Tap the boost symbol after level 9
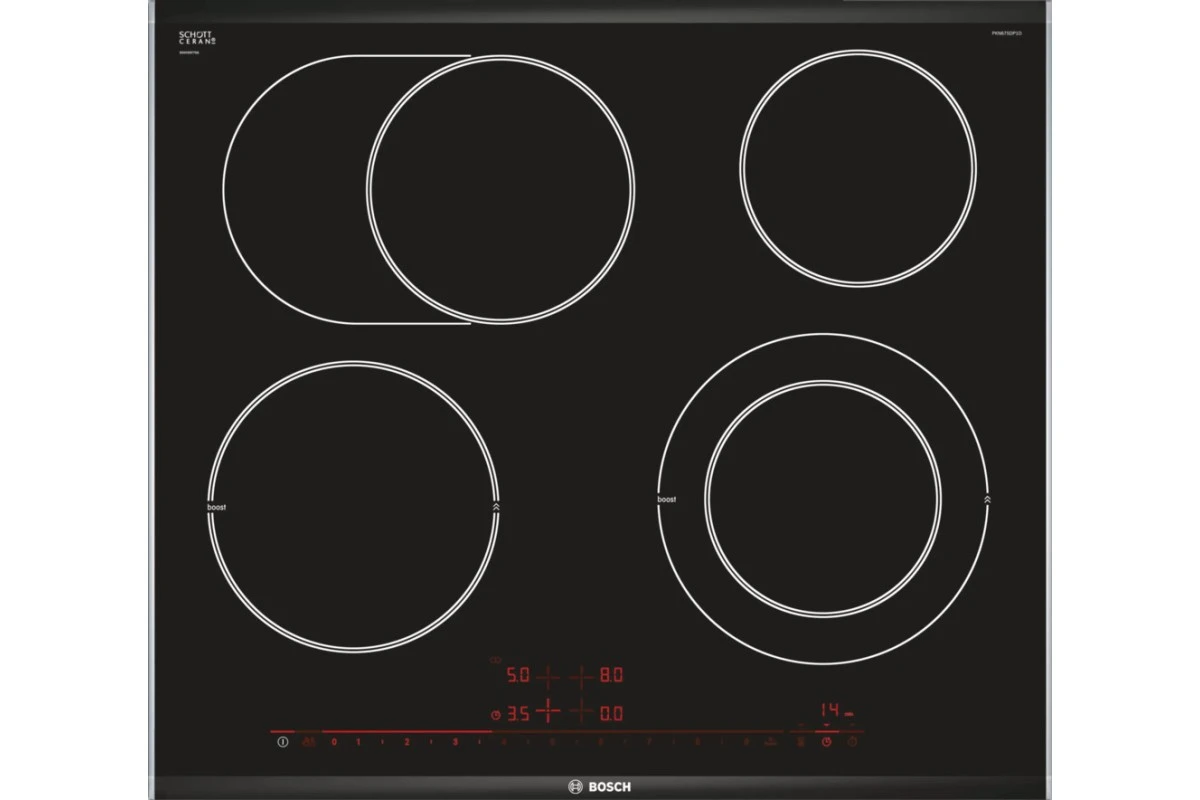The width and height of the screenshot is (1200, 800). click(771, 742)
